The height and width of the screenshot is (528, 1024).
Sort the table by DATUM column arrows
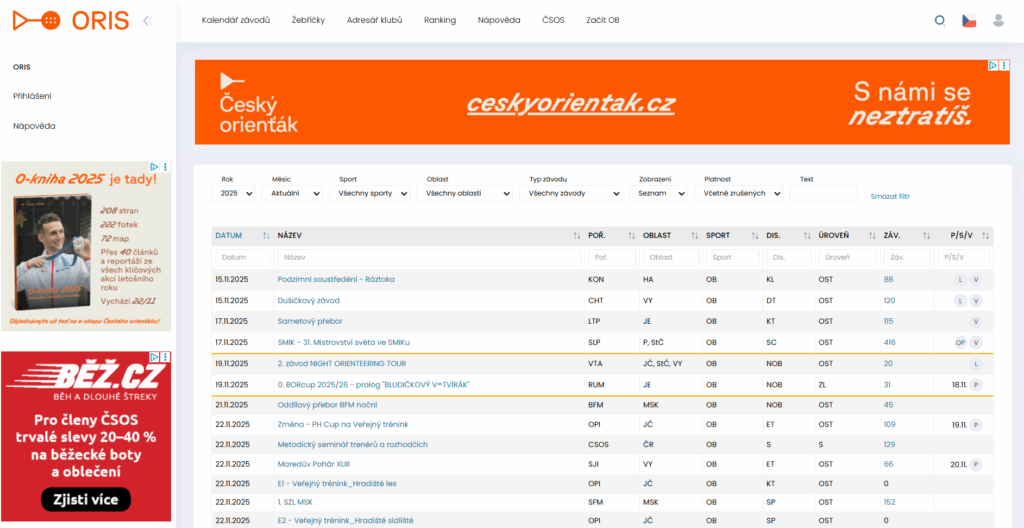tap(266, 236)
